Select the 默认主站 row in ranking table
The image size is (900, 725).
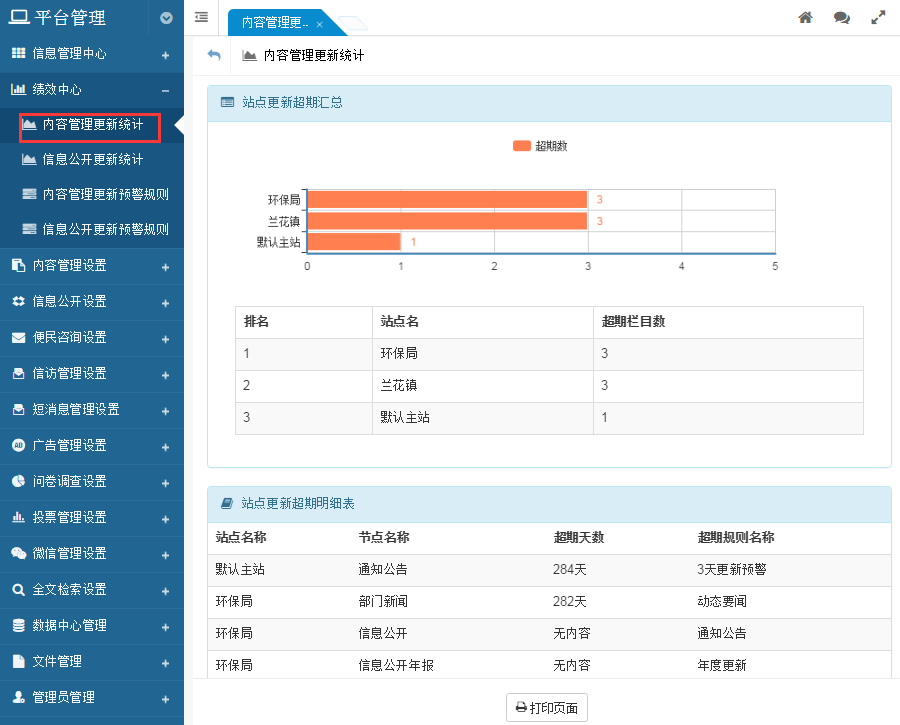548,417
